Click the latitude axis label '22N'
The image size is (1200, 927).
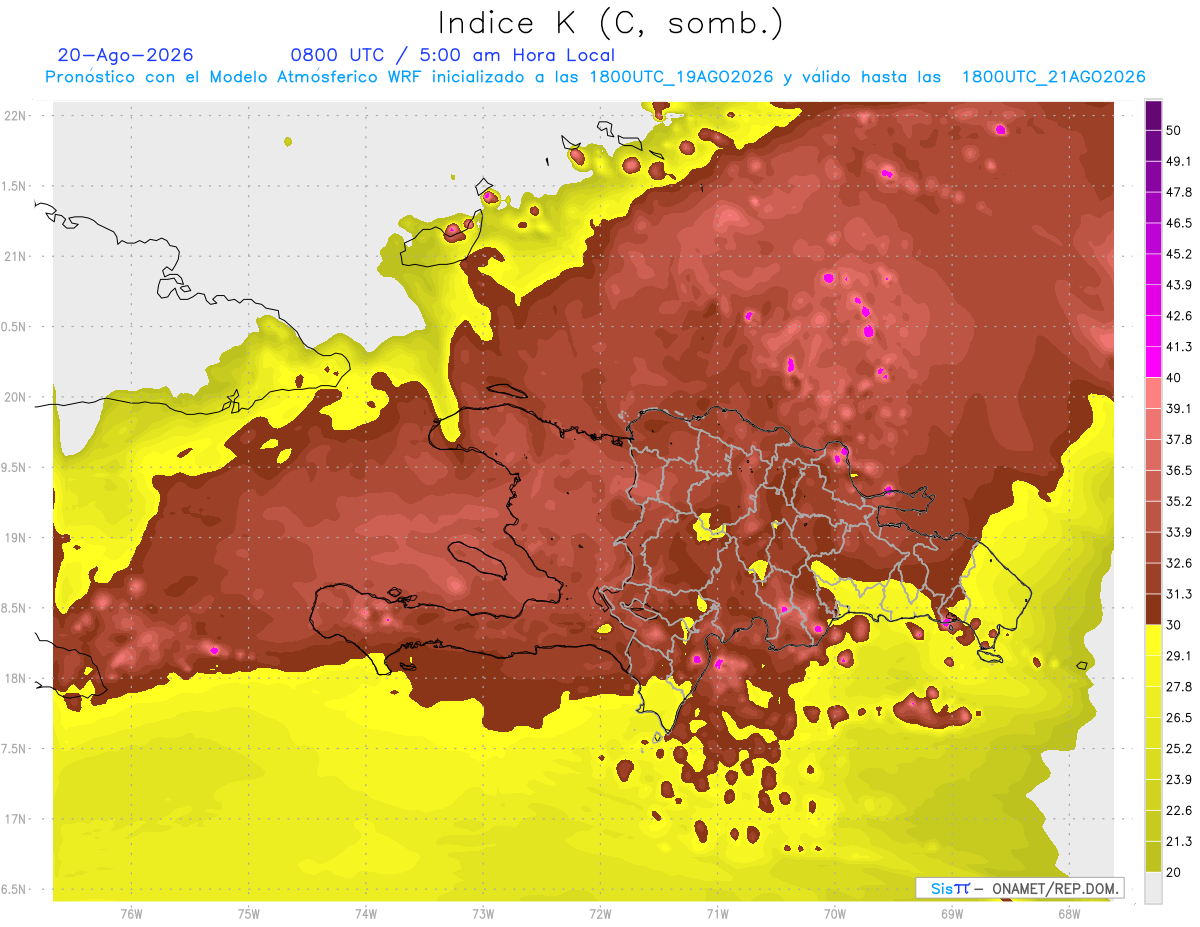pos(15,115)
